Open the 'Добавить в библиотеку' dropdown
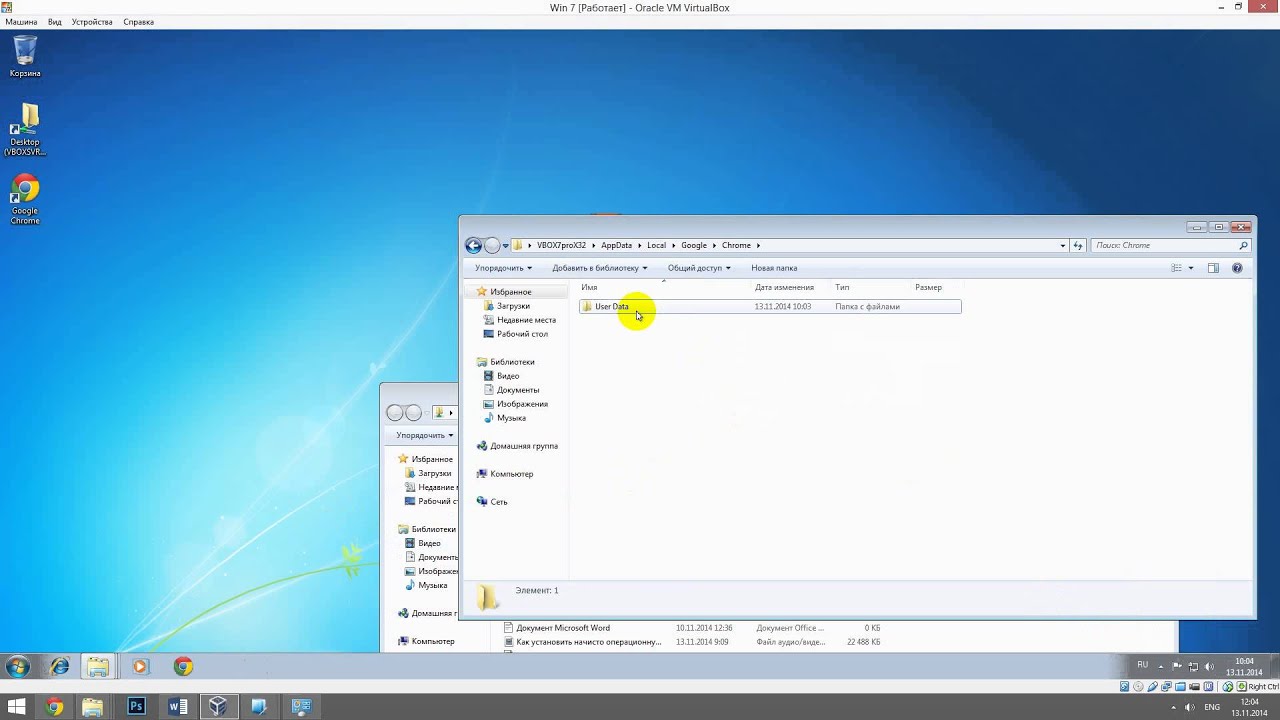Image resolution: width=1280 pixels, height=720 pixels. [599, 268]
